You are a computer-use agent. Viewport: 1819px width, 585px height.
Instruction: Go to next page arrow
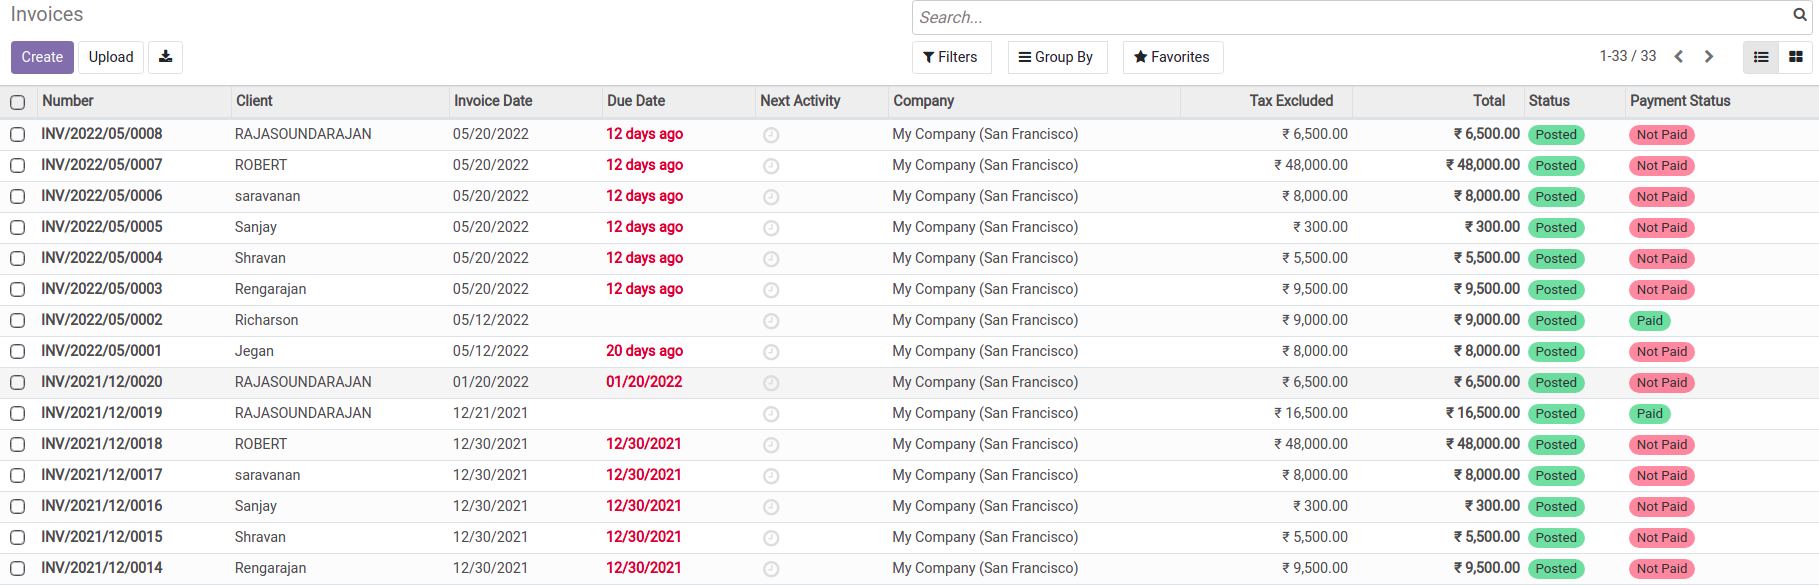coord(1709,57)
